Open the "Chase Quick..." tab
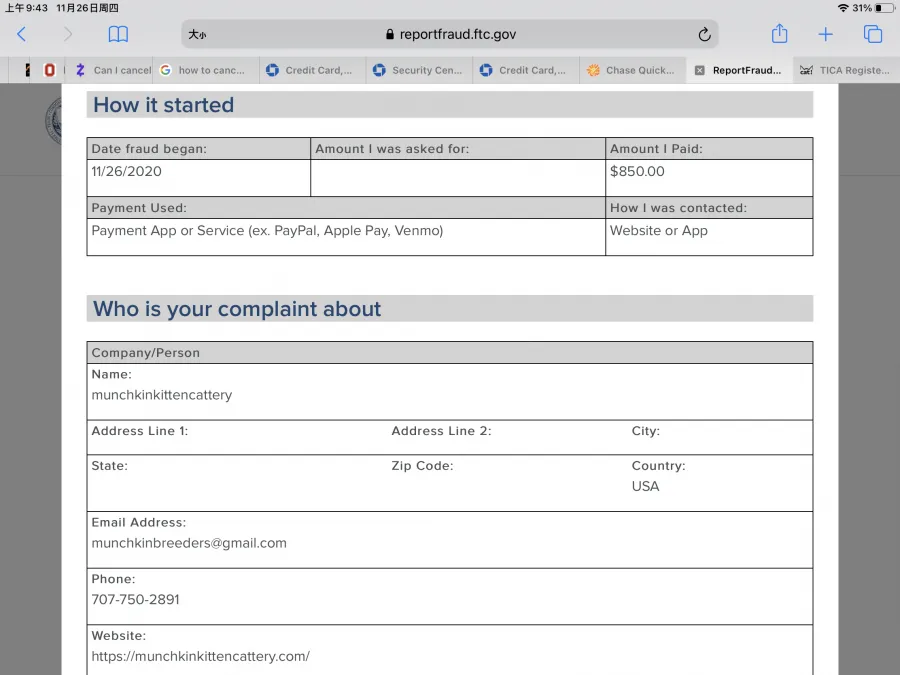 631,70
